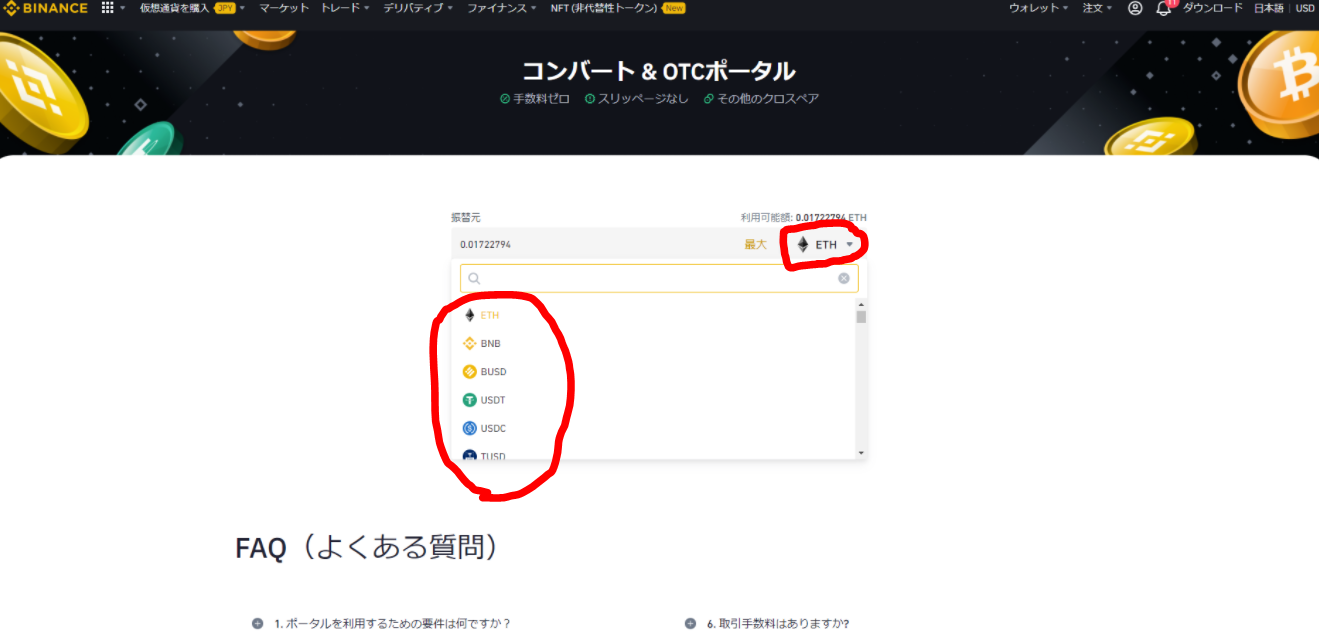This screenshot has height=633, width=1319.
Task: Click the 最大 button
Action: pyautogui.click(x=755, y=245)
